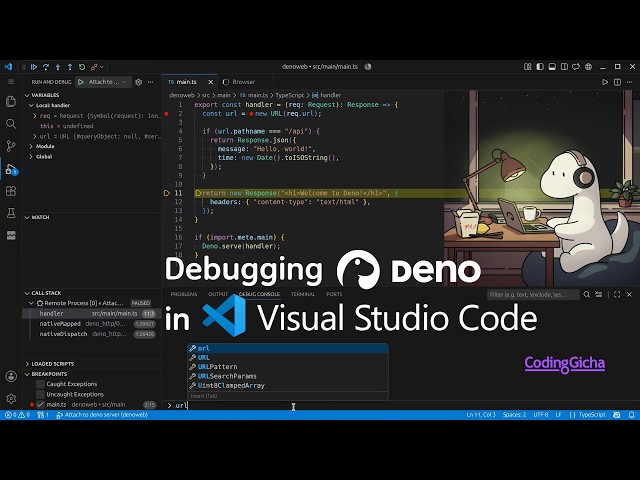Choose URLPattern from autocomplete suggestions
Image resolution: width=640 pixels, height=480 pixels.
[x=287, y=367]
